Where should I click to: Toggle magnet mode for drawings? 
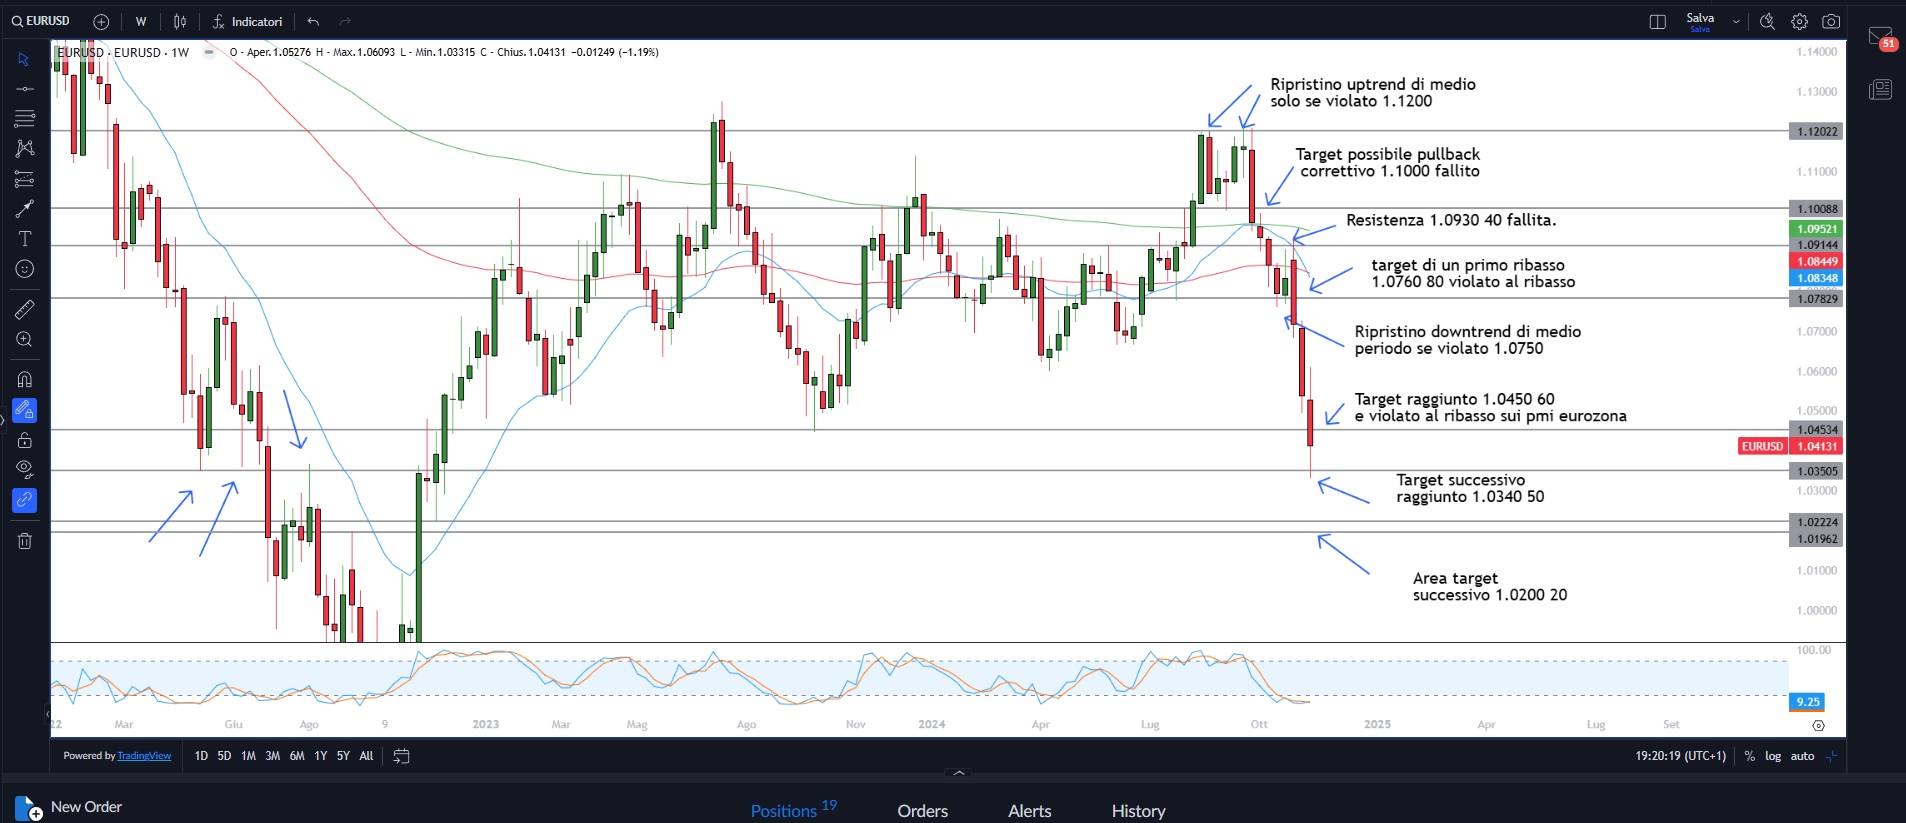click(24, 379)
